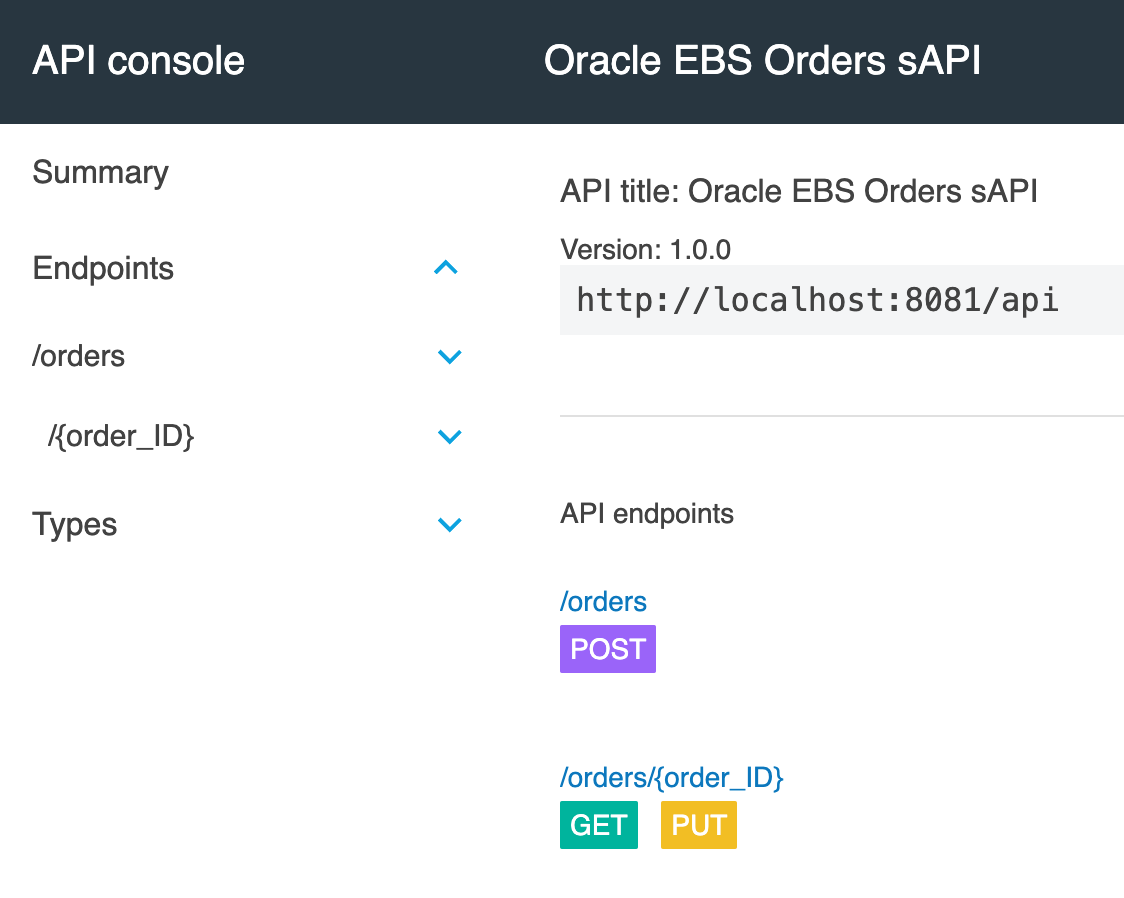Select Endpoints label in sidebar

[103, 269]
